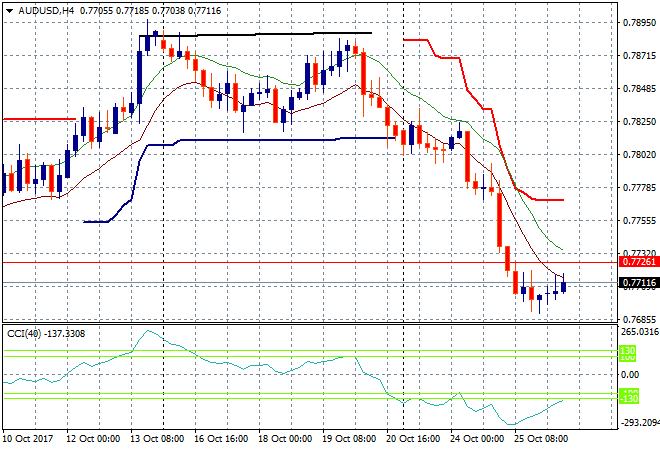The width and height of the screenshot is (660, 450).
Task: Click the green -130 CCI level label
Action: (x=629, y=398)
